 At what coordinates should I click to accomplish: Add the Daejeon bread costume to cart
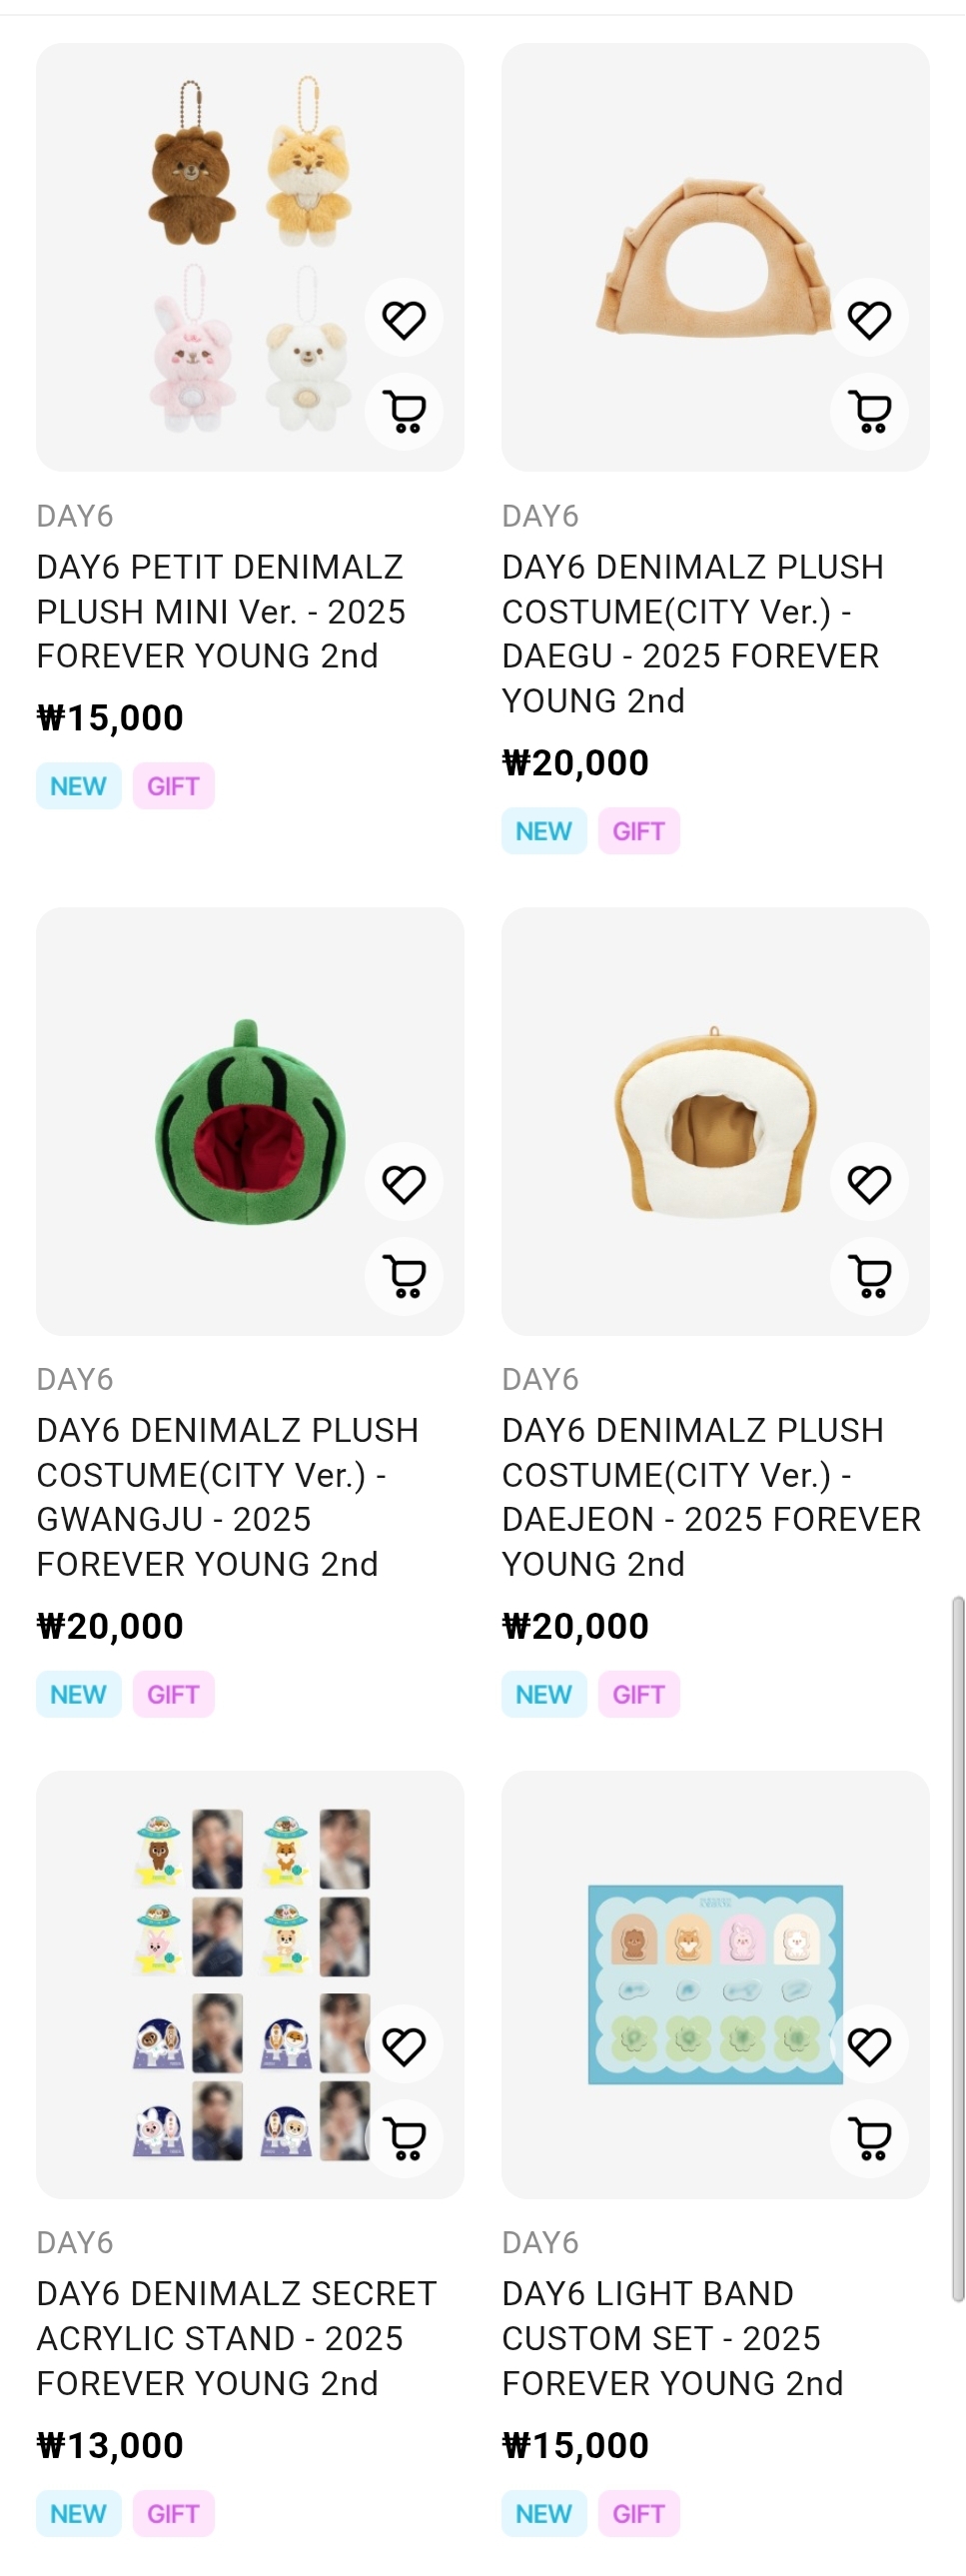(869, 1275)
